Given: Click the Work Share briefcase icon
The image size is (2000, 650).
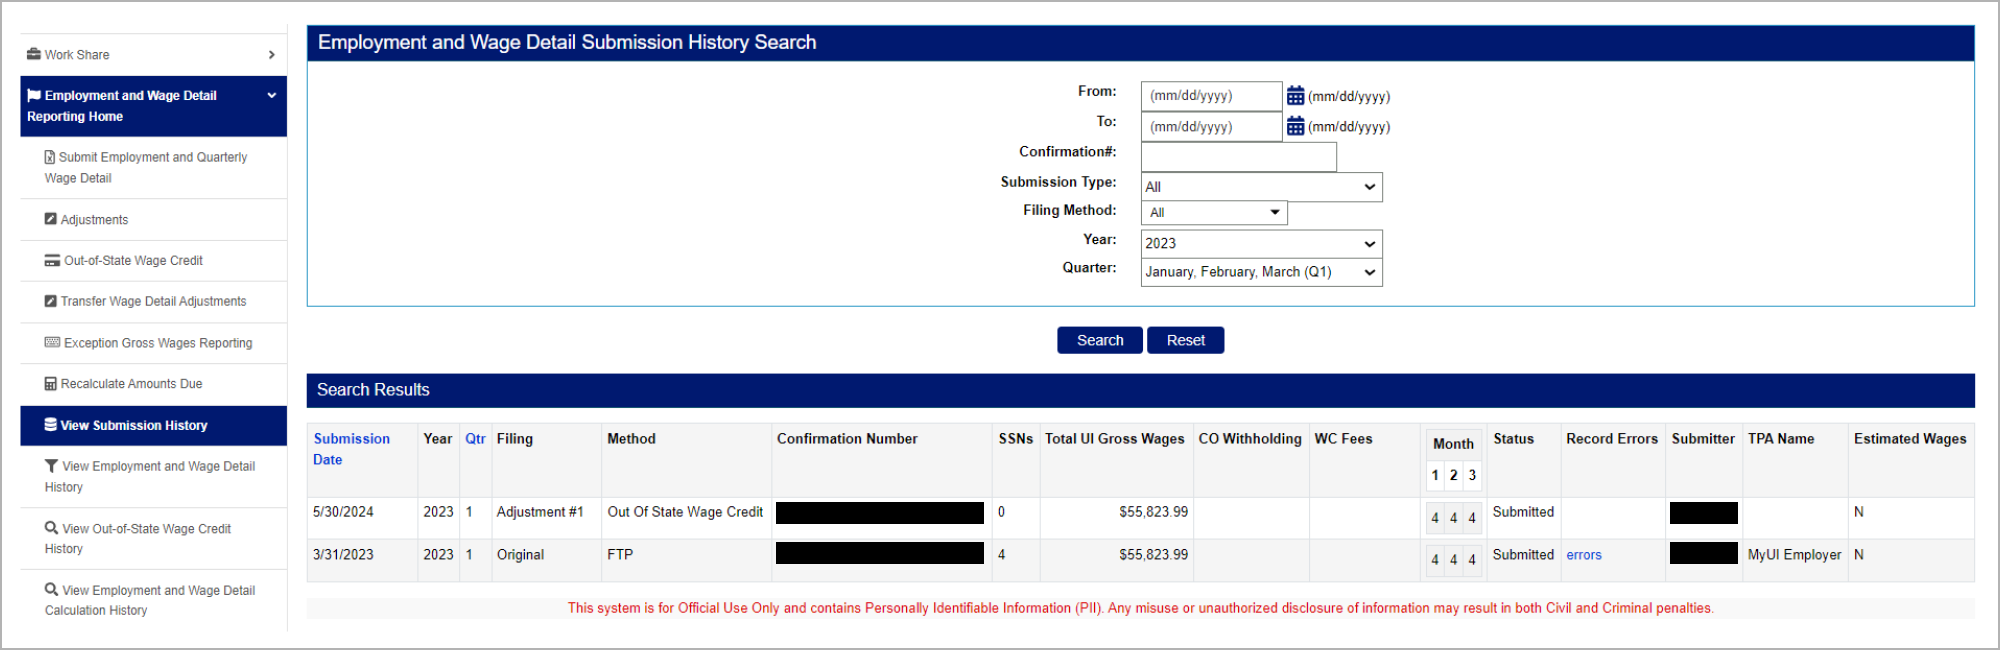Looking at the screenshot, I should [34, 54].
